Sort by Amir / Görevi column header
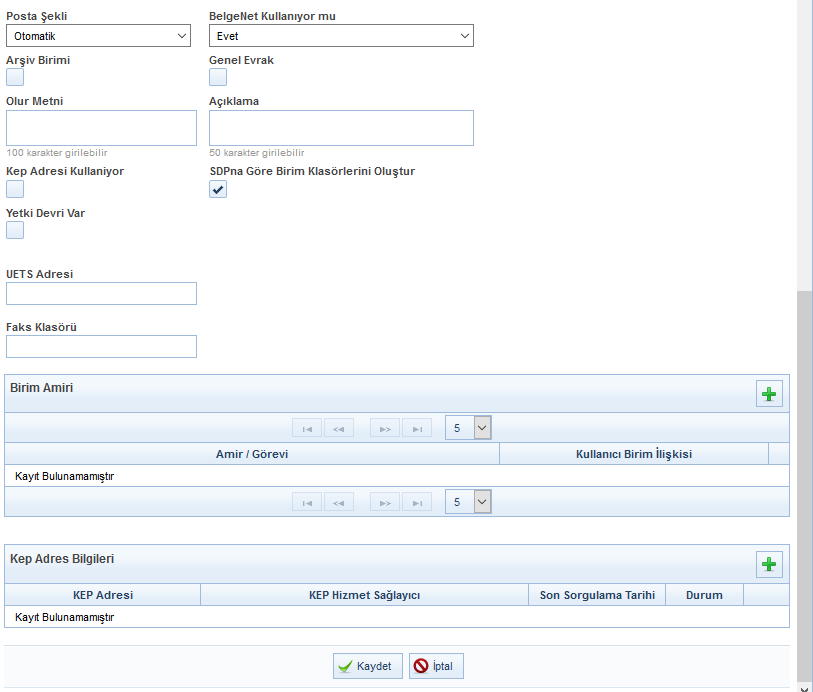Image resolution: width=813 pixels, height=692 pixels. click(252, 454)
